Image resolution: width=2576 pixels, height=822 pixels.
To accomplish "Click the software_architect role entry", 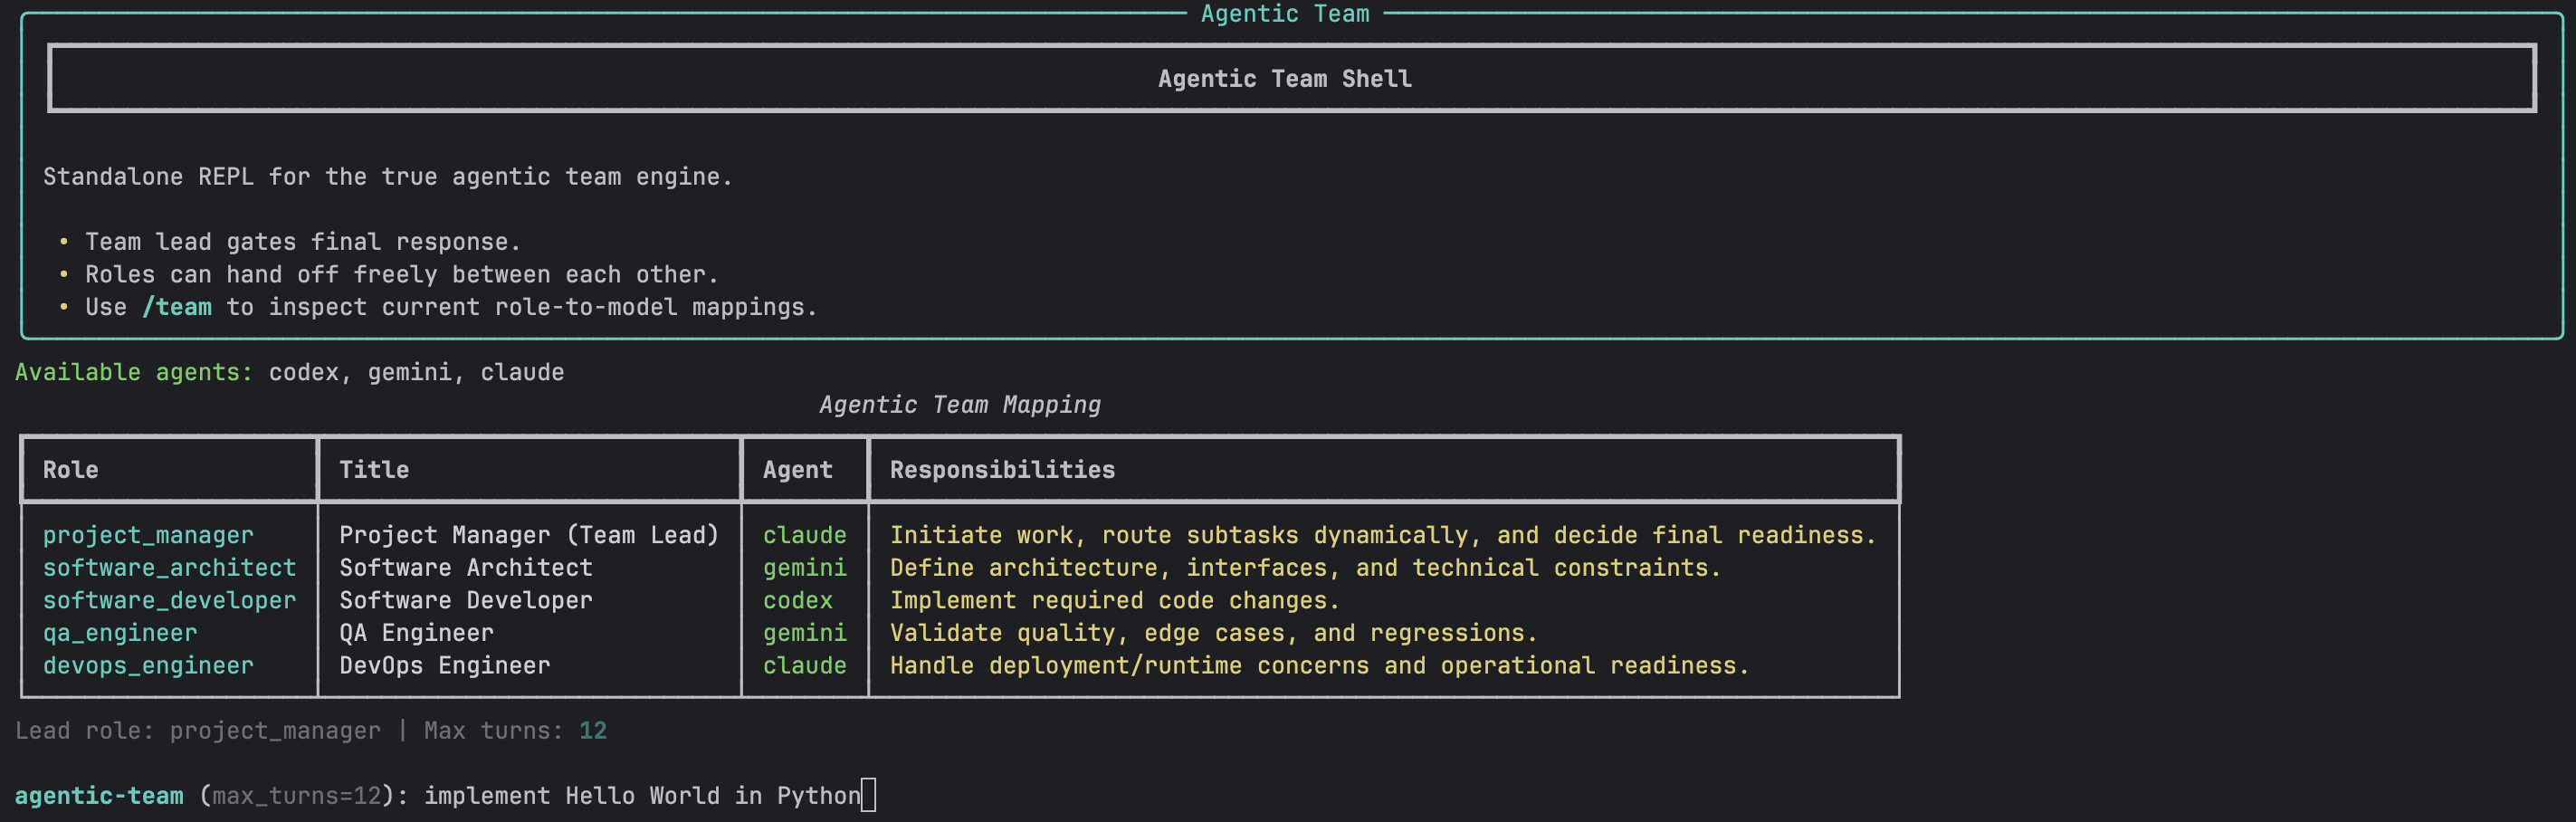I will tap(169, 568).
